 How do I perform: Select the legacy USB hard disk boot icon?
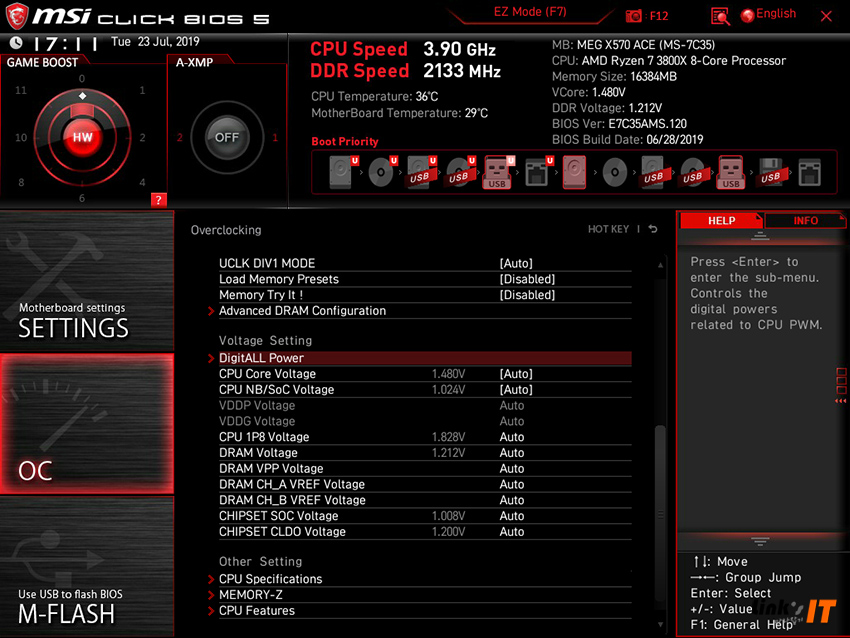tap(653, 172)
